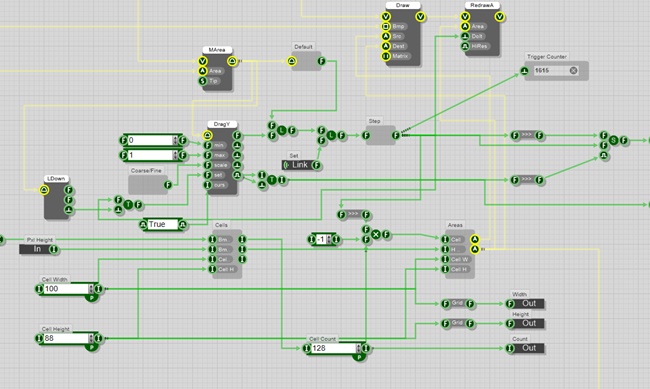The height and width of the screenshot is (389, 650).
Task: Increment the Cell Width spinner arrows
Action: [x=91, y=289]
